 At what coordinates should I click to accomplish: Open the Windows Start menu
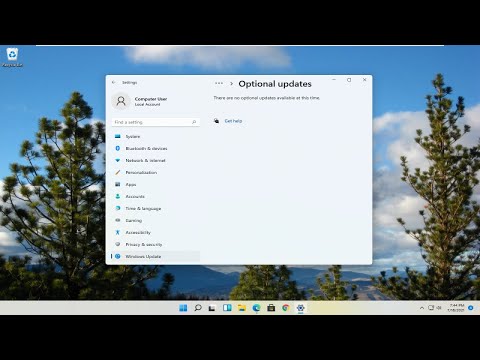[x=183, y=308]
